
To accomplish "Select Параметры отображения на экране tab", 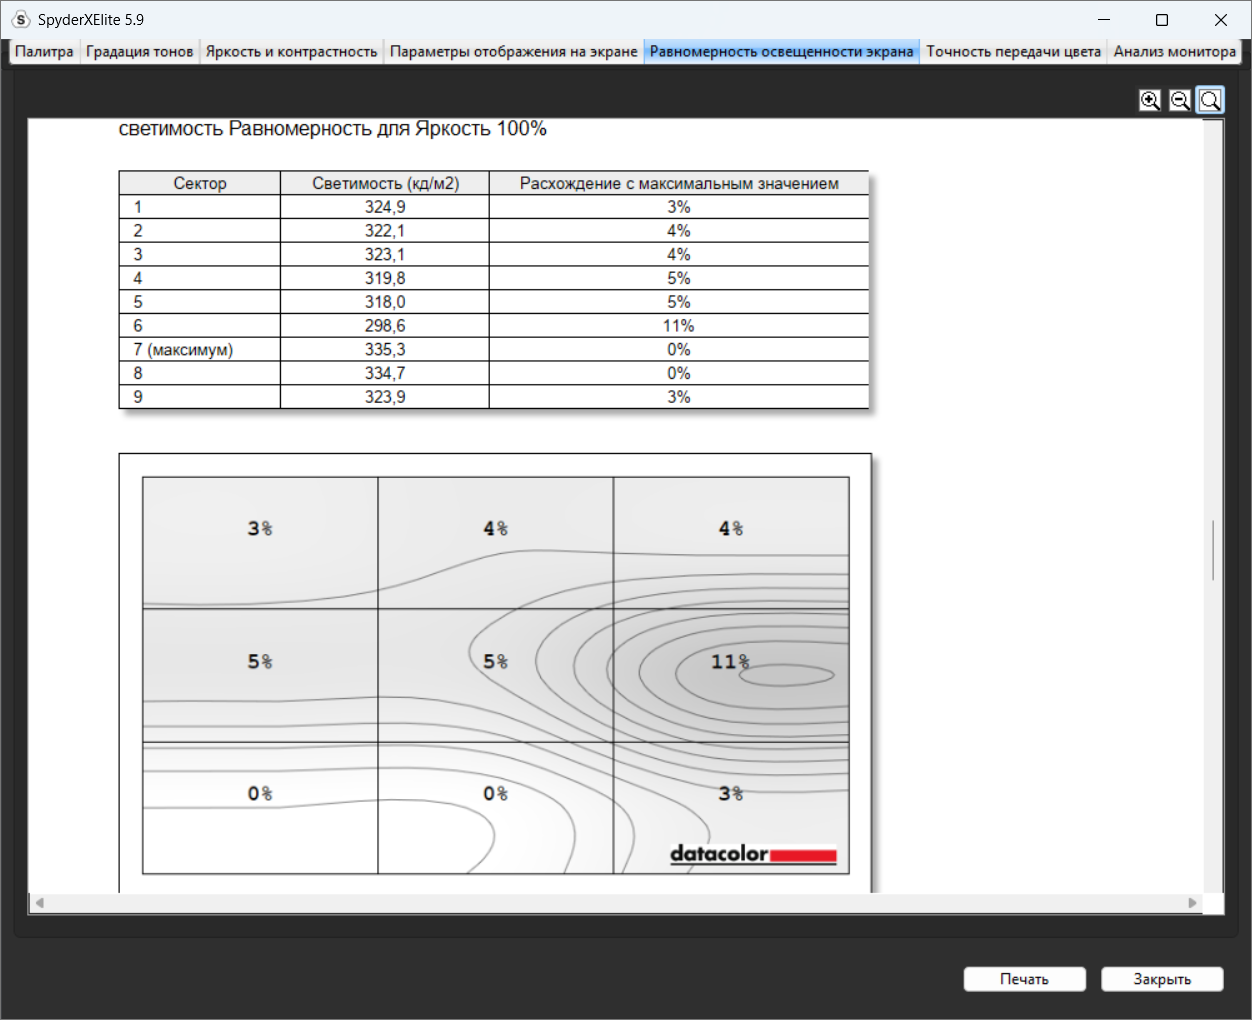I will pyautogui.click(x=513, y=52).
